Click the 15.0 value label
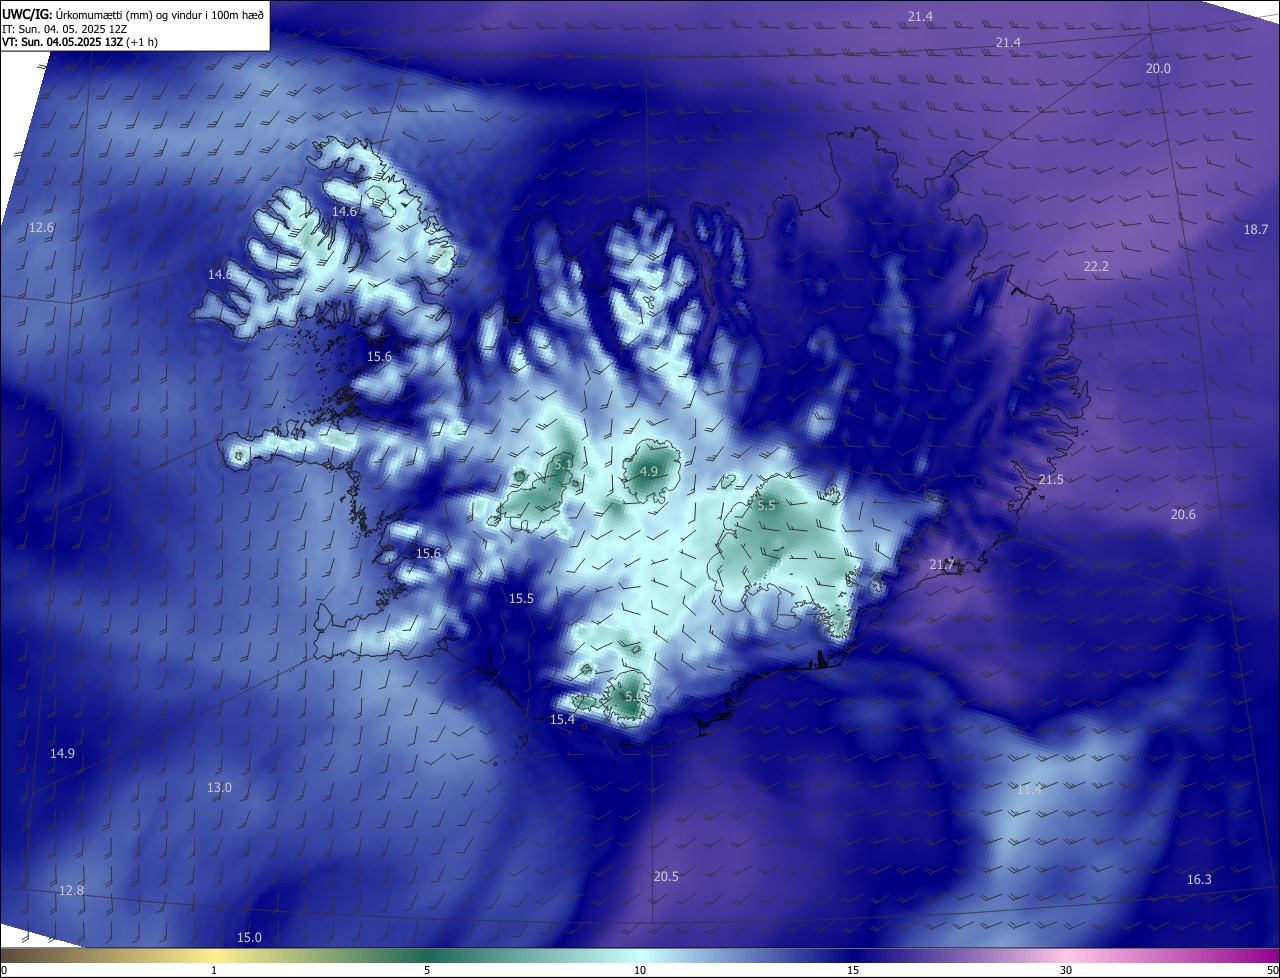This screenshot has width=1280, height=978. [x=249, y=938]
